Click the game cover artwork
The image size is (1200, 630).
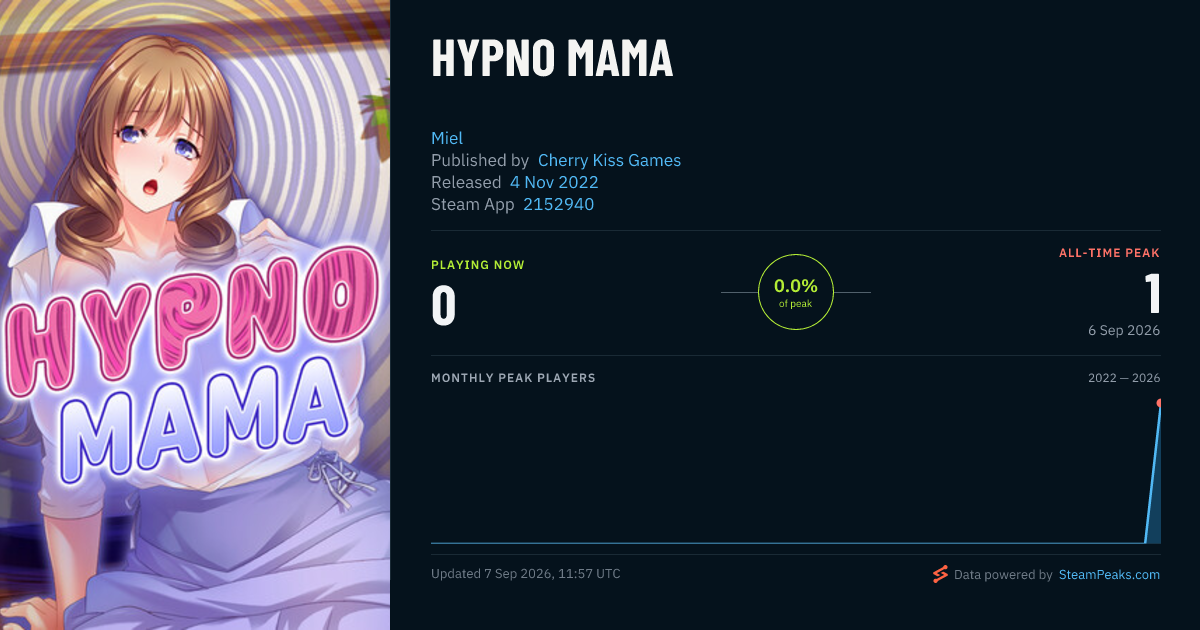[x=195, y=315]
